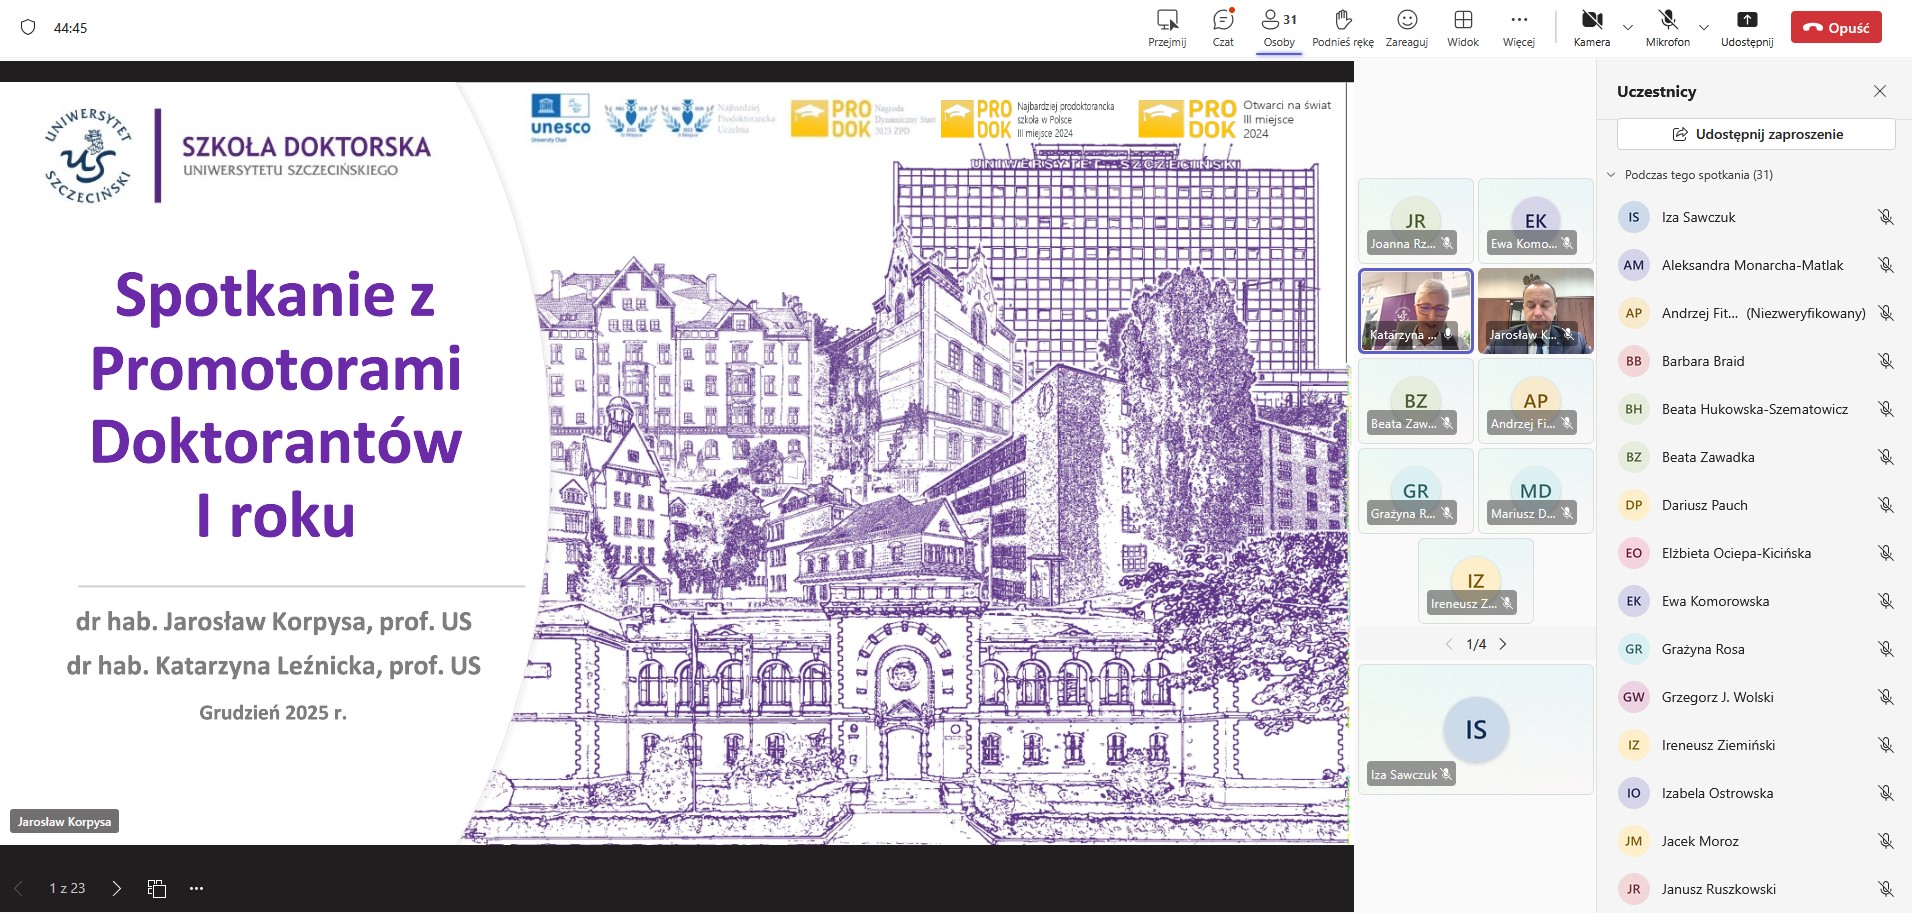The height and width of the screenshot is (913, 1912).
Task: Open slide more actions ellipsis
Action: coord(196,888)
